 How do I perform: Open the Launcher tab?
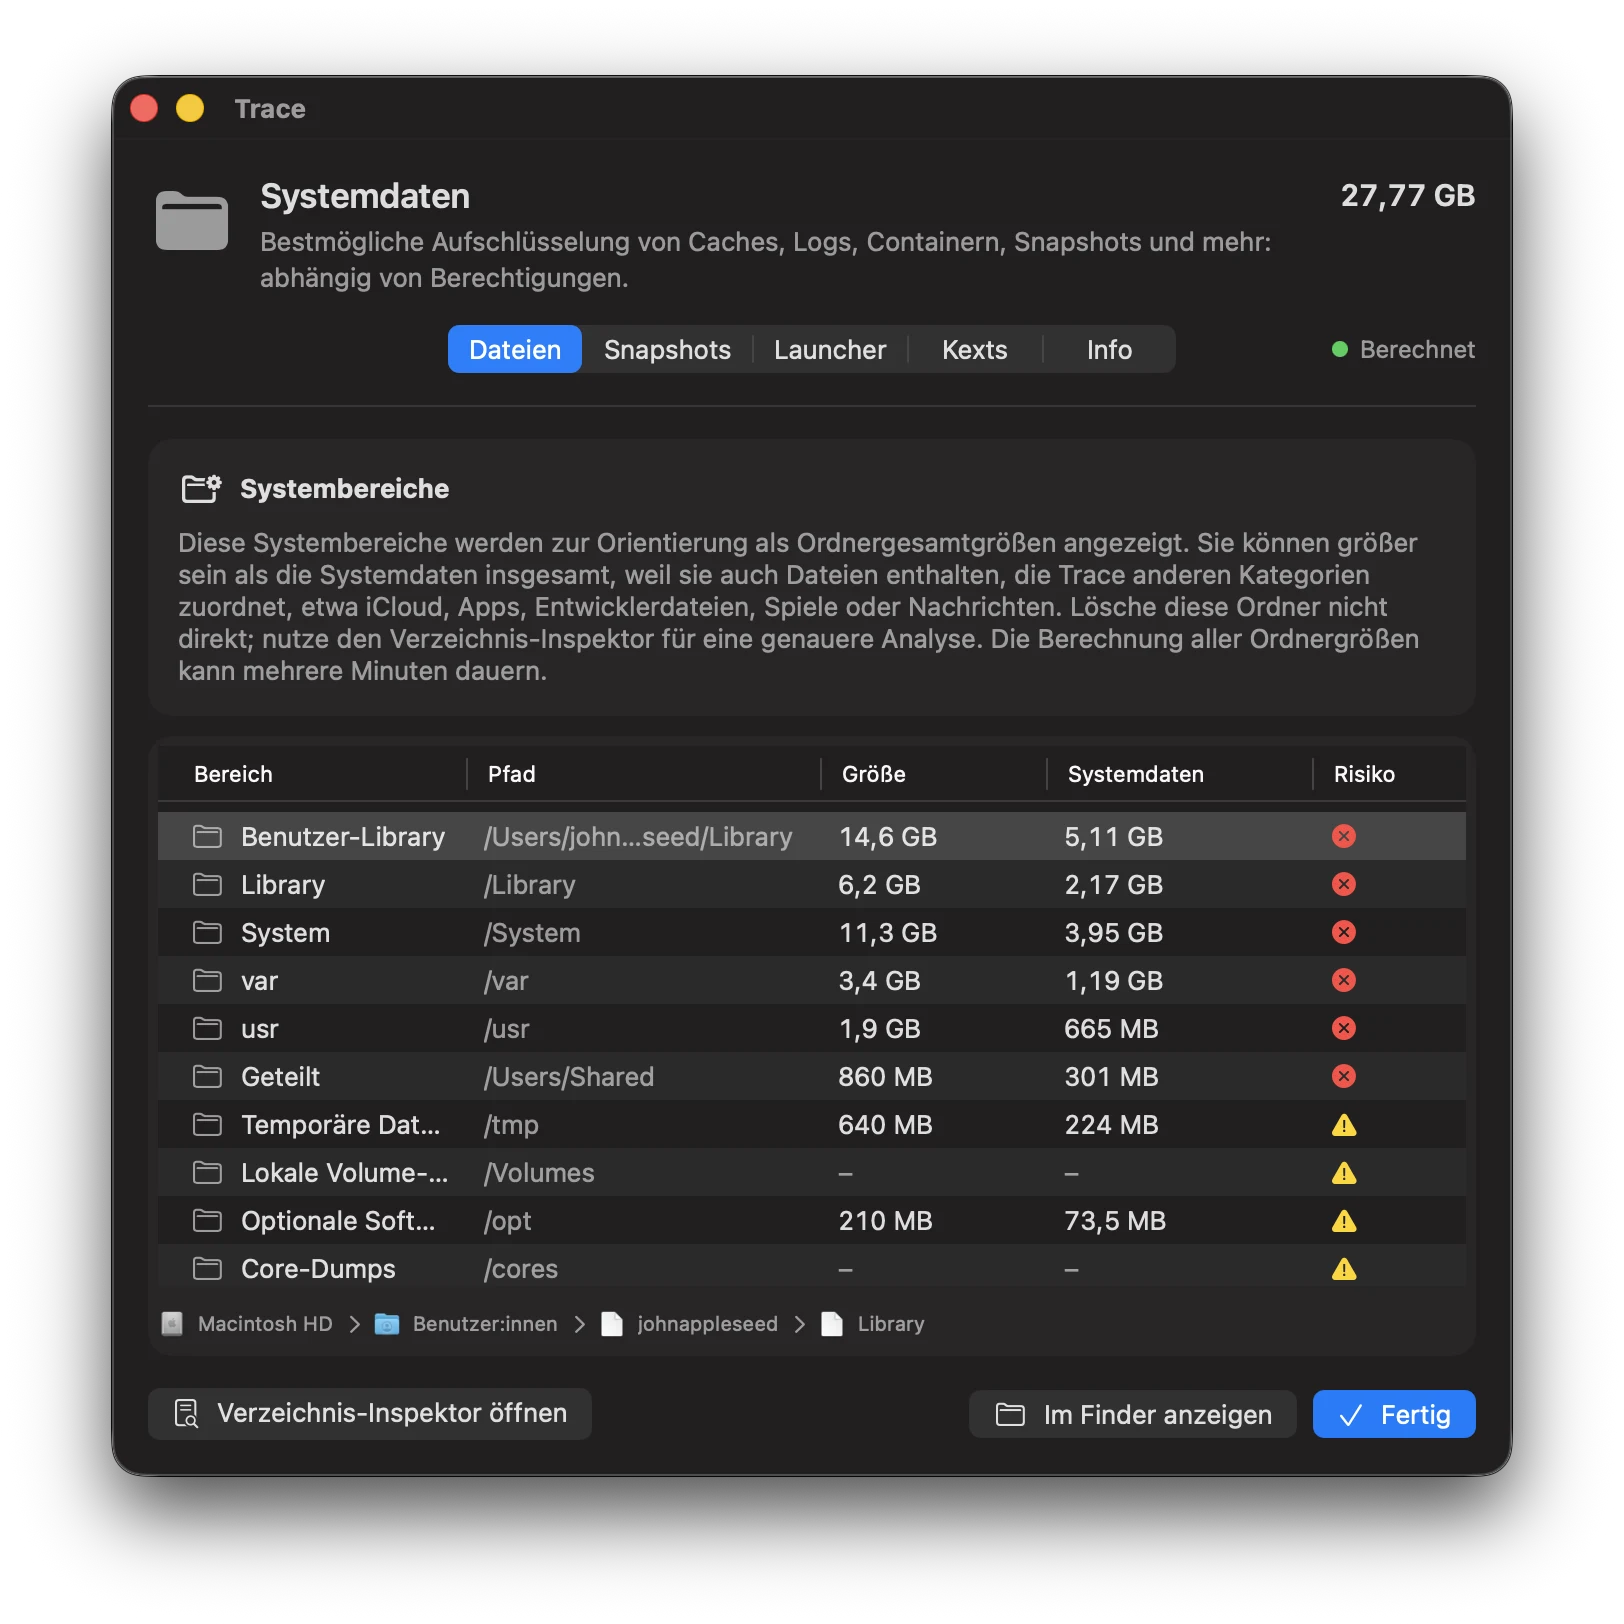pyautogui.click(x=829, y=349)
